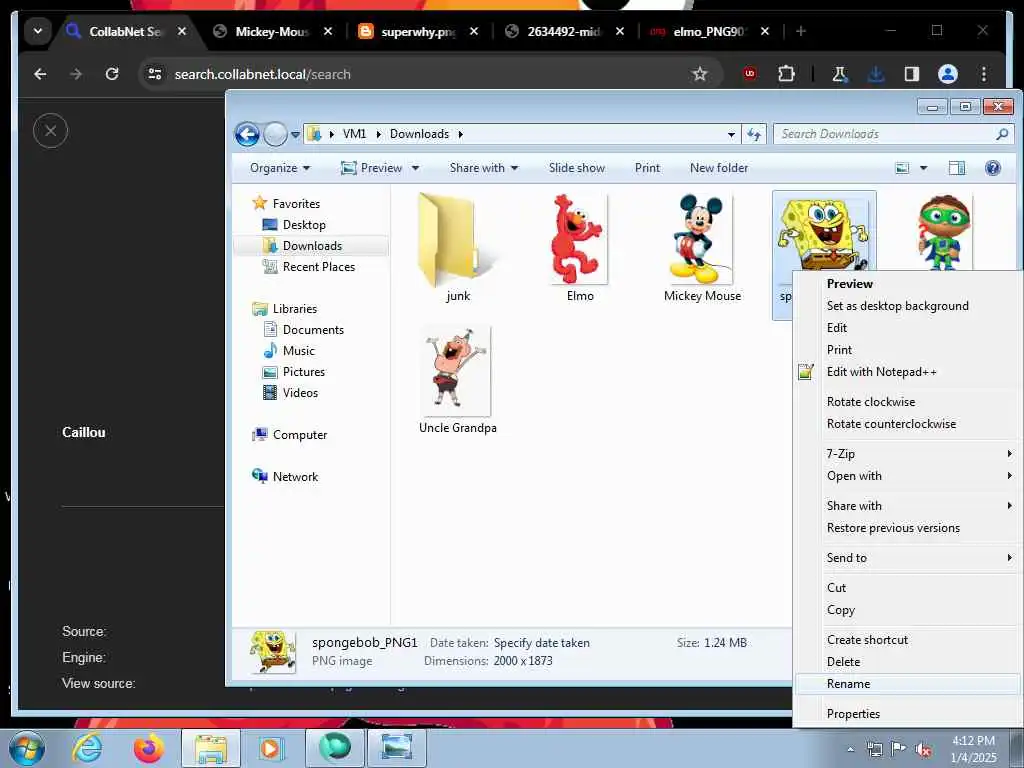Click New folder button
1024x768 pixels.
point(719,168)
